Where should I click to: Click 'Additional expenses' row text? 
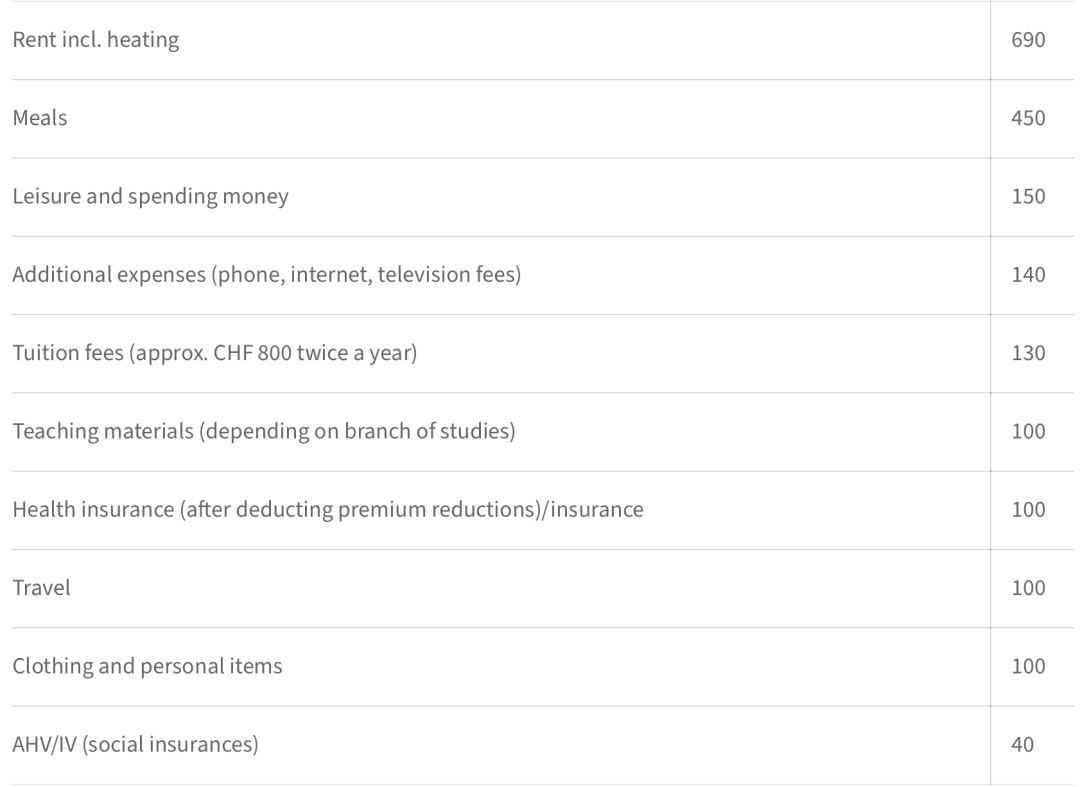pos(267,275)
